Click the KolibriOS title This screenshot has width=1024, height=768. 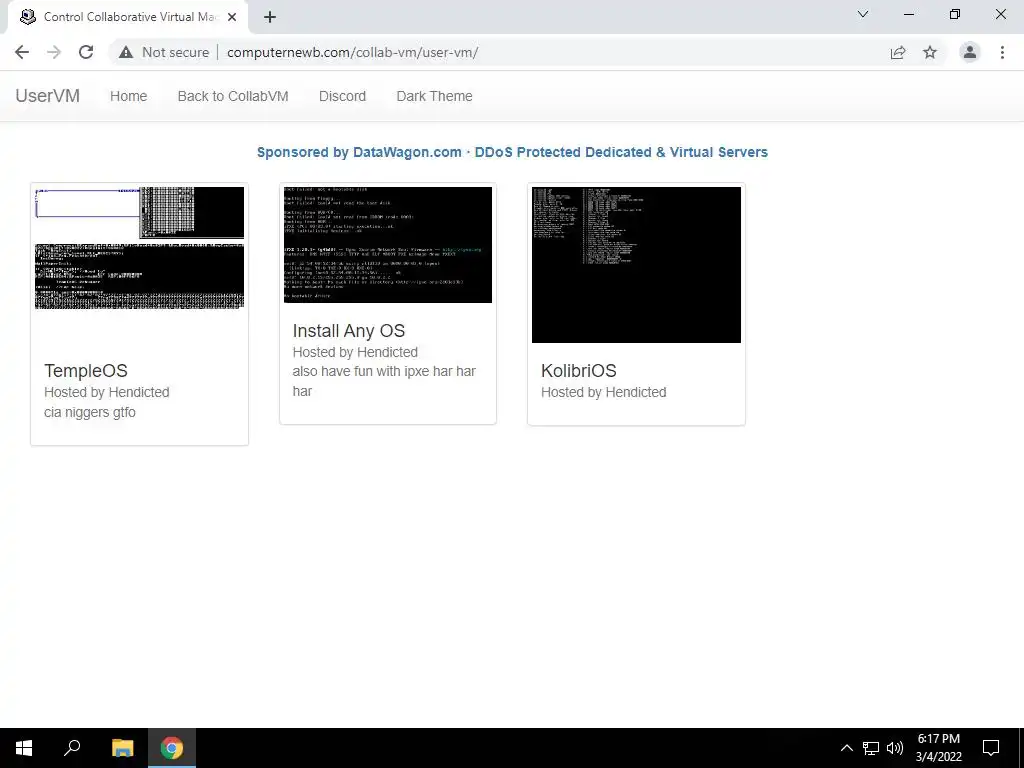(x=579, y=370)
